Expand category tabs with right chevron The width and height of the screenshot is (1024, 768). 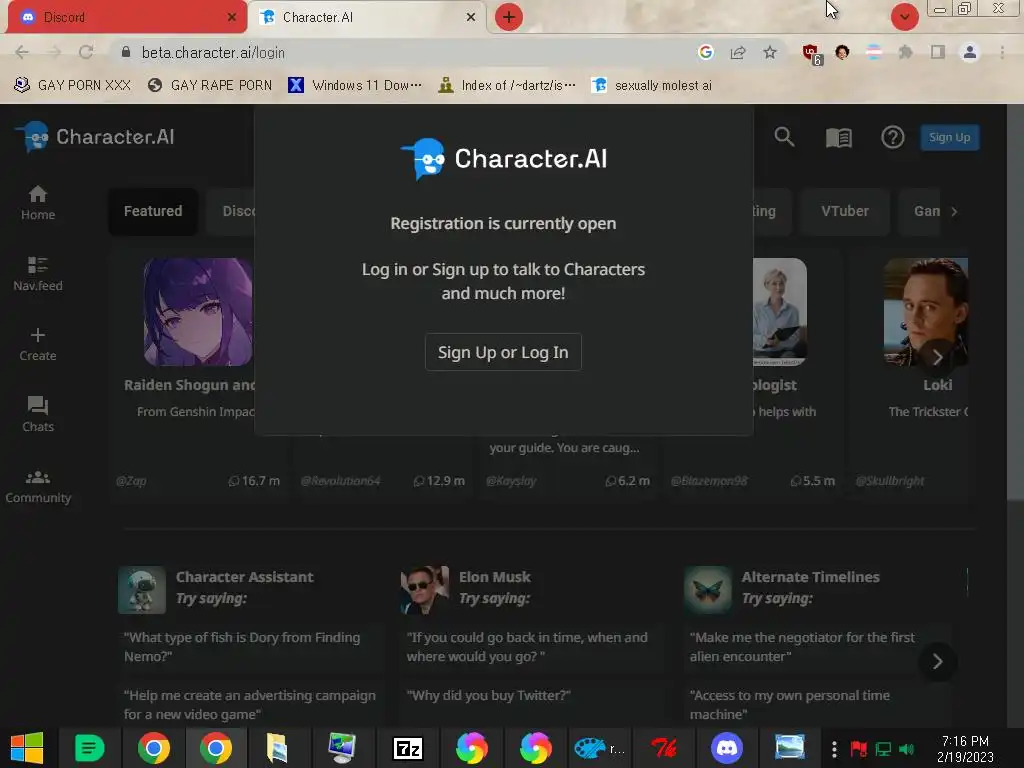tap(954, 212)
